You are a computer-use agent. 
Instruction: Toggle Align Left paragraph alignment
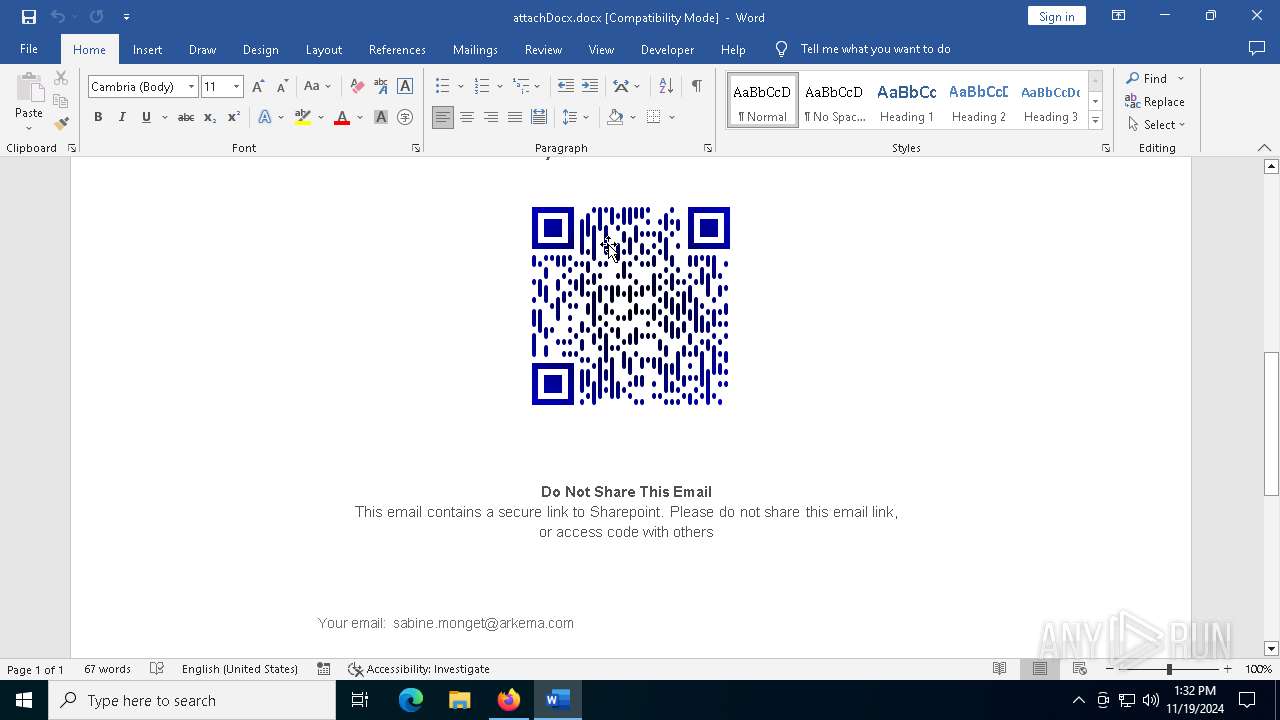pyautogui.click(x=443, y=117)
